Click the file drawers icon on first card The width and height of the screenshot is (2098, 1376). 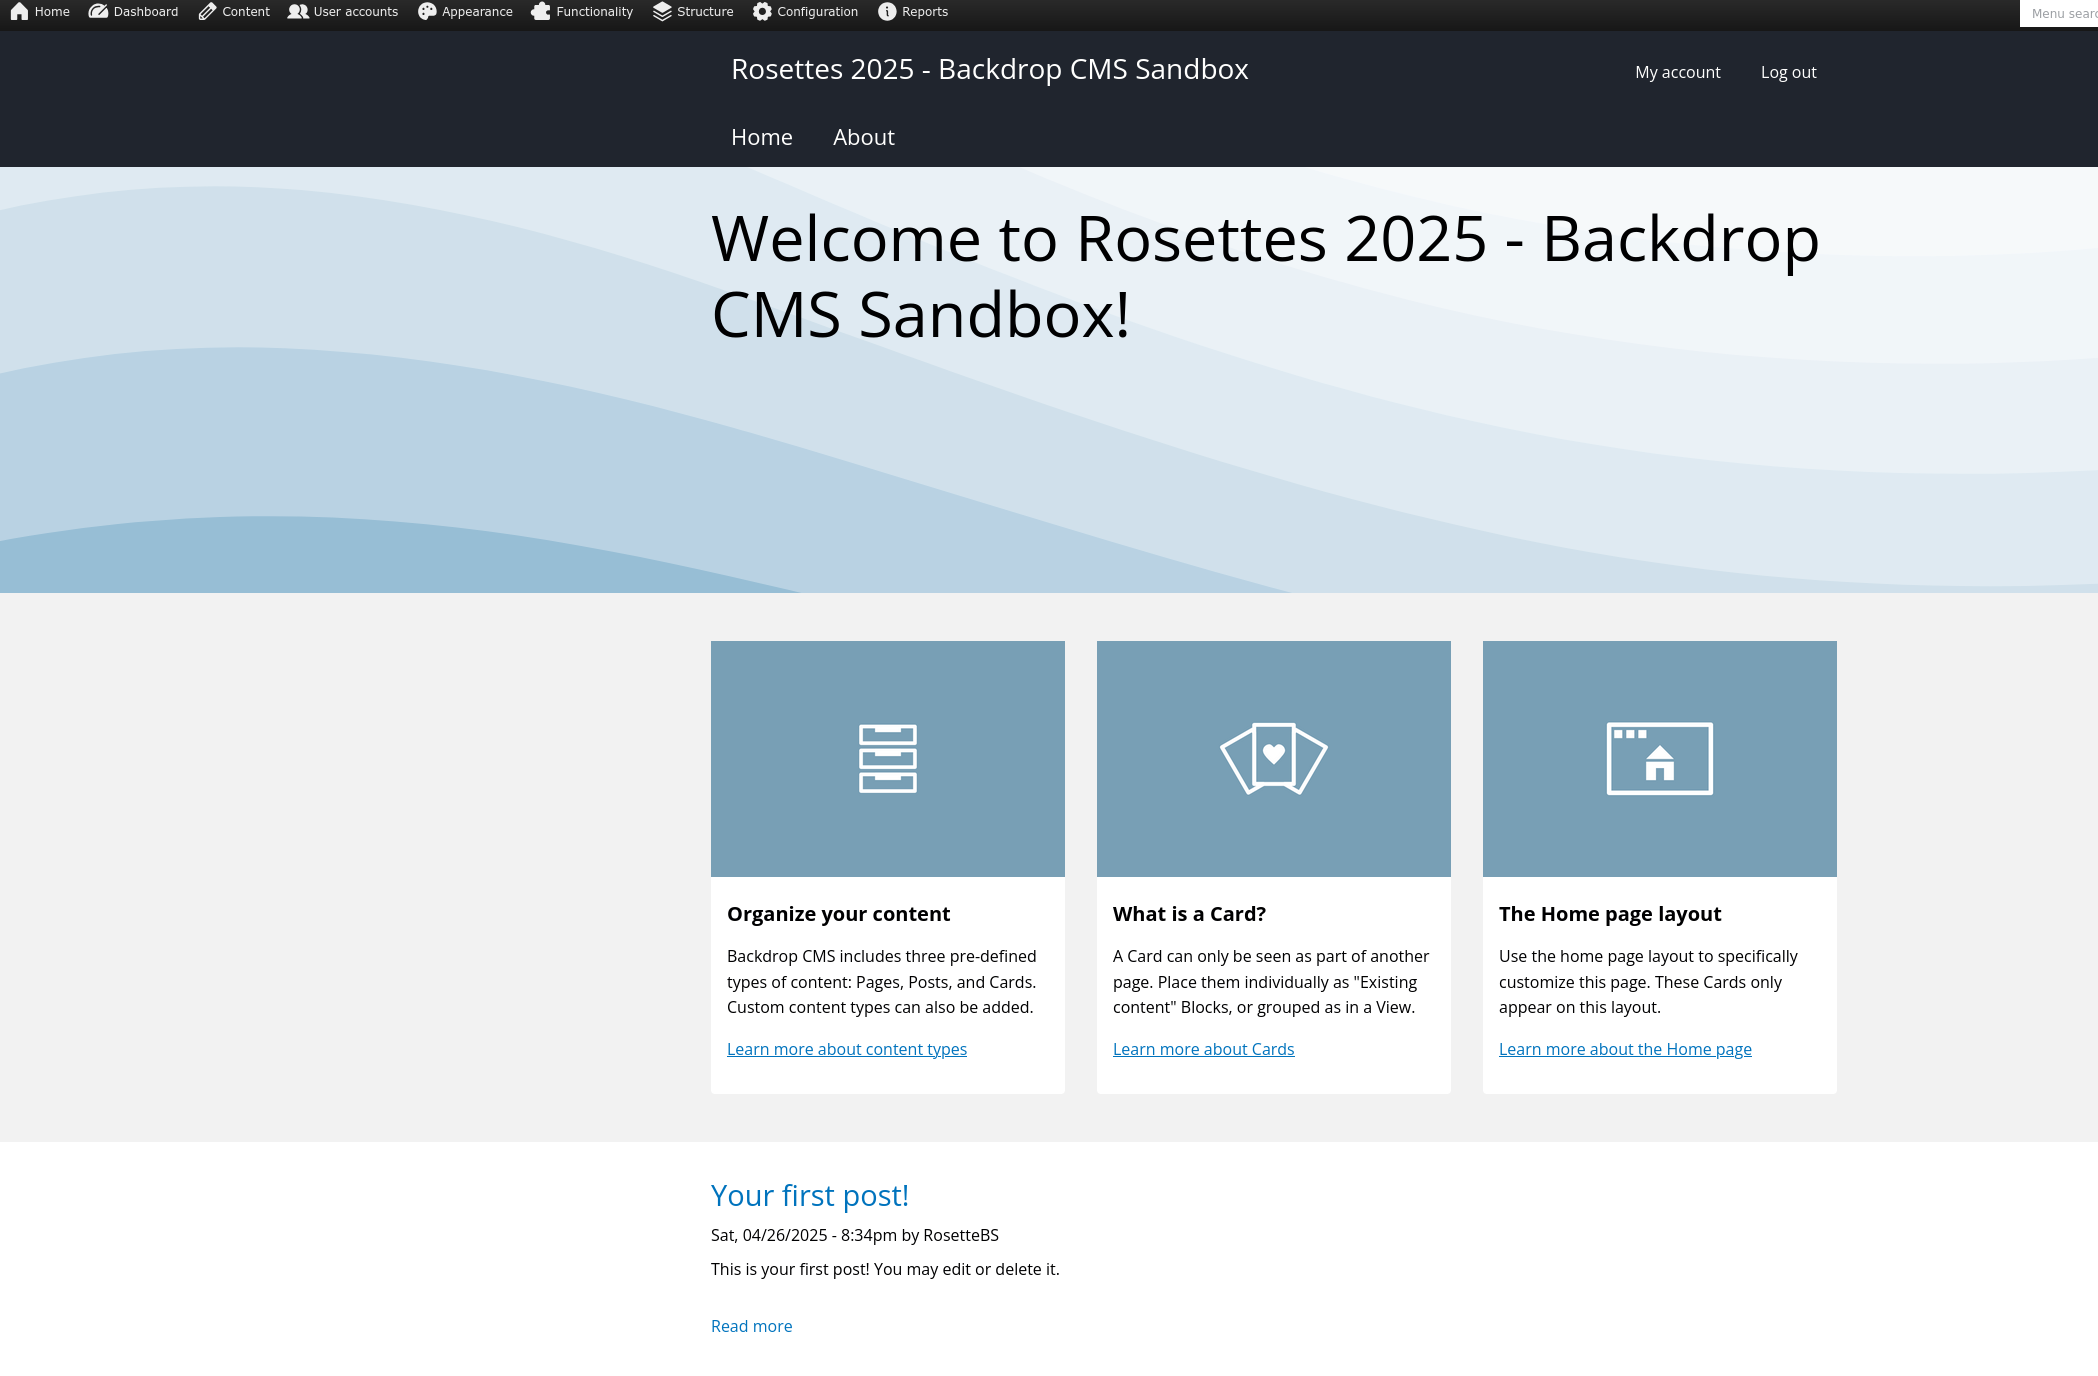pyautogui.click(x=888, y=759)
